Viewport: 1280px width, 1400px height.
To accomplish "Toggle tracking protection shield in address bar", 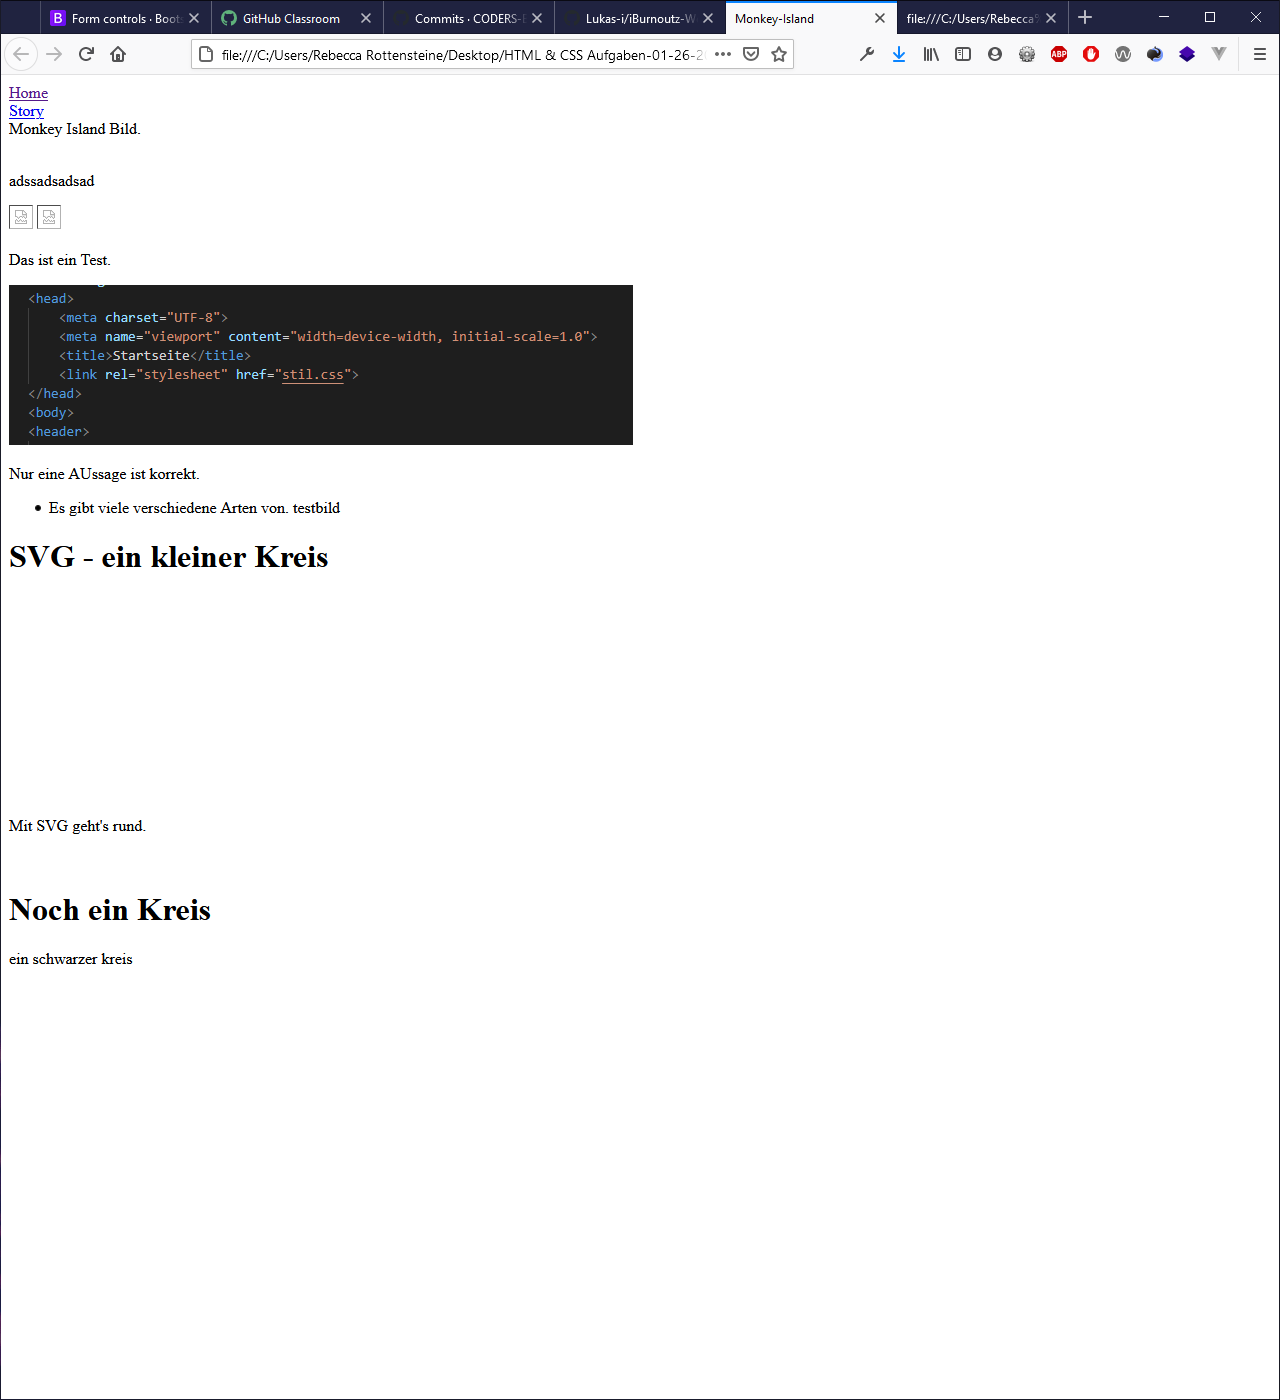I will [751, 54].
